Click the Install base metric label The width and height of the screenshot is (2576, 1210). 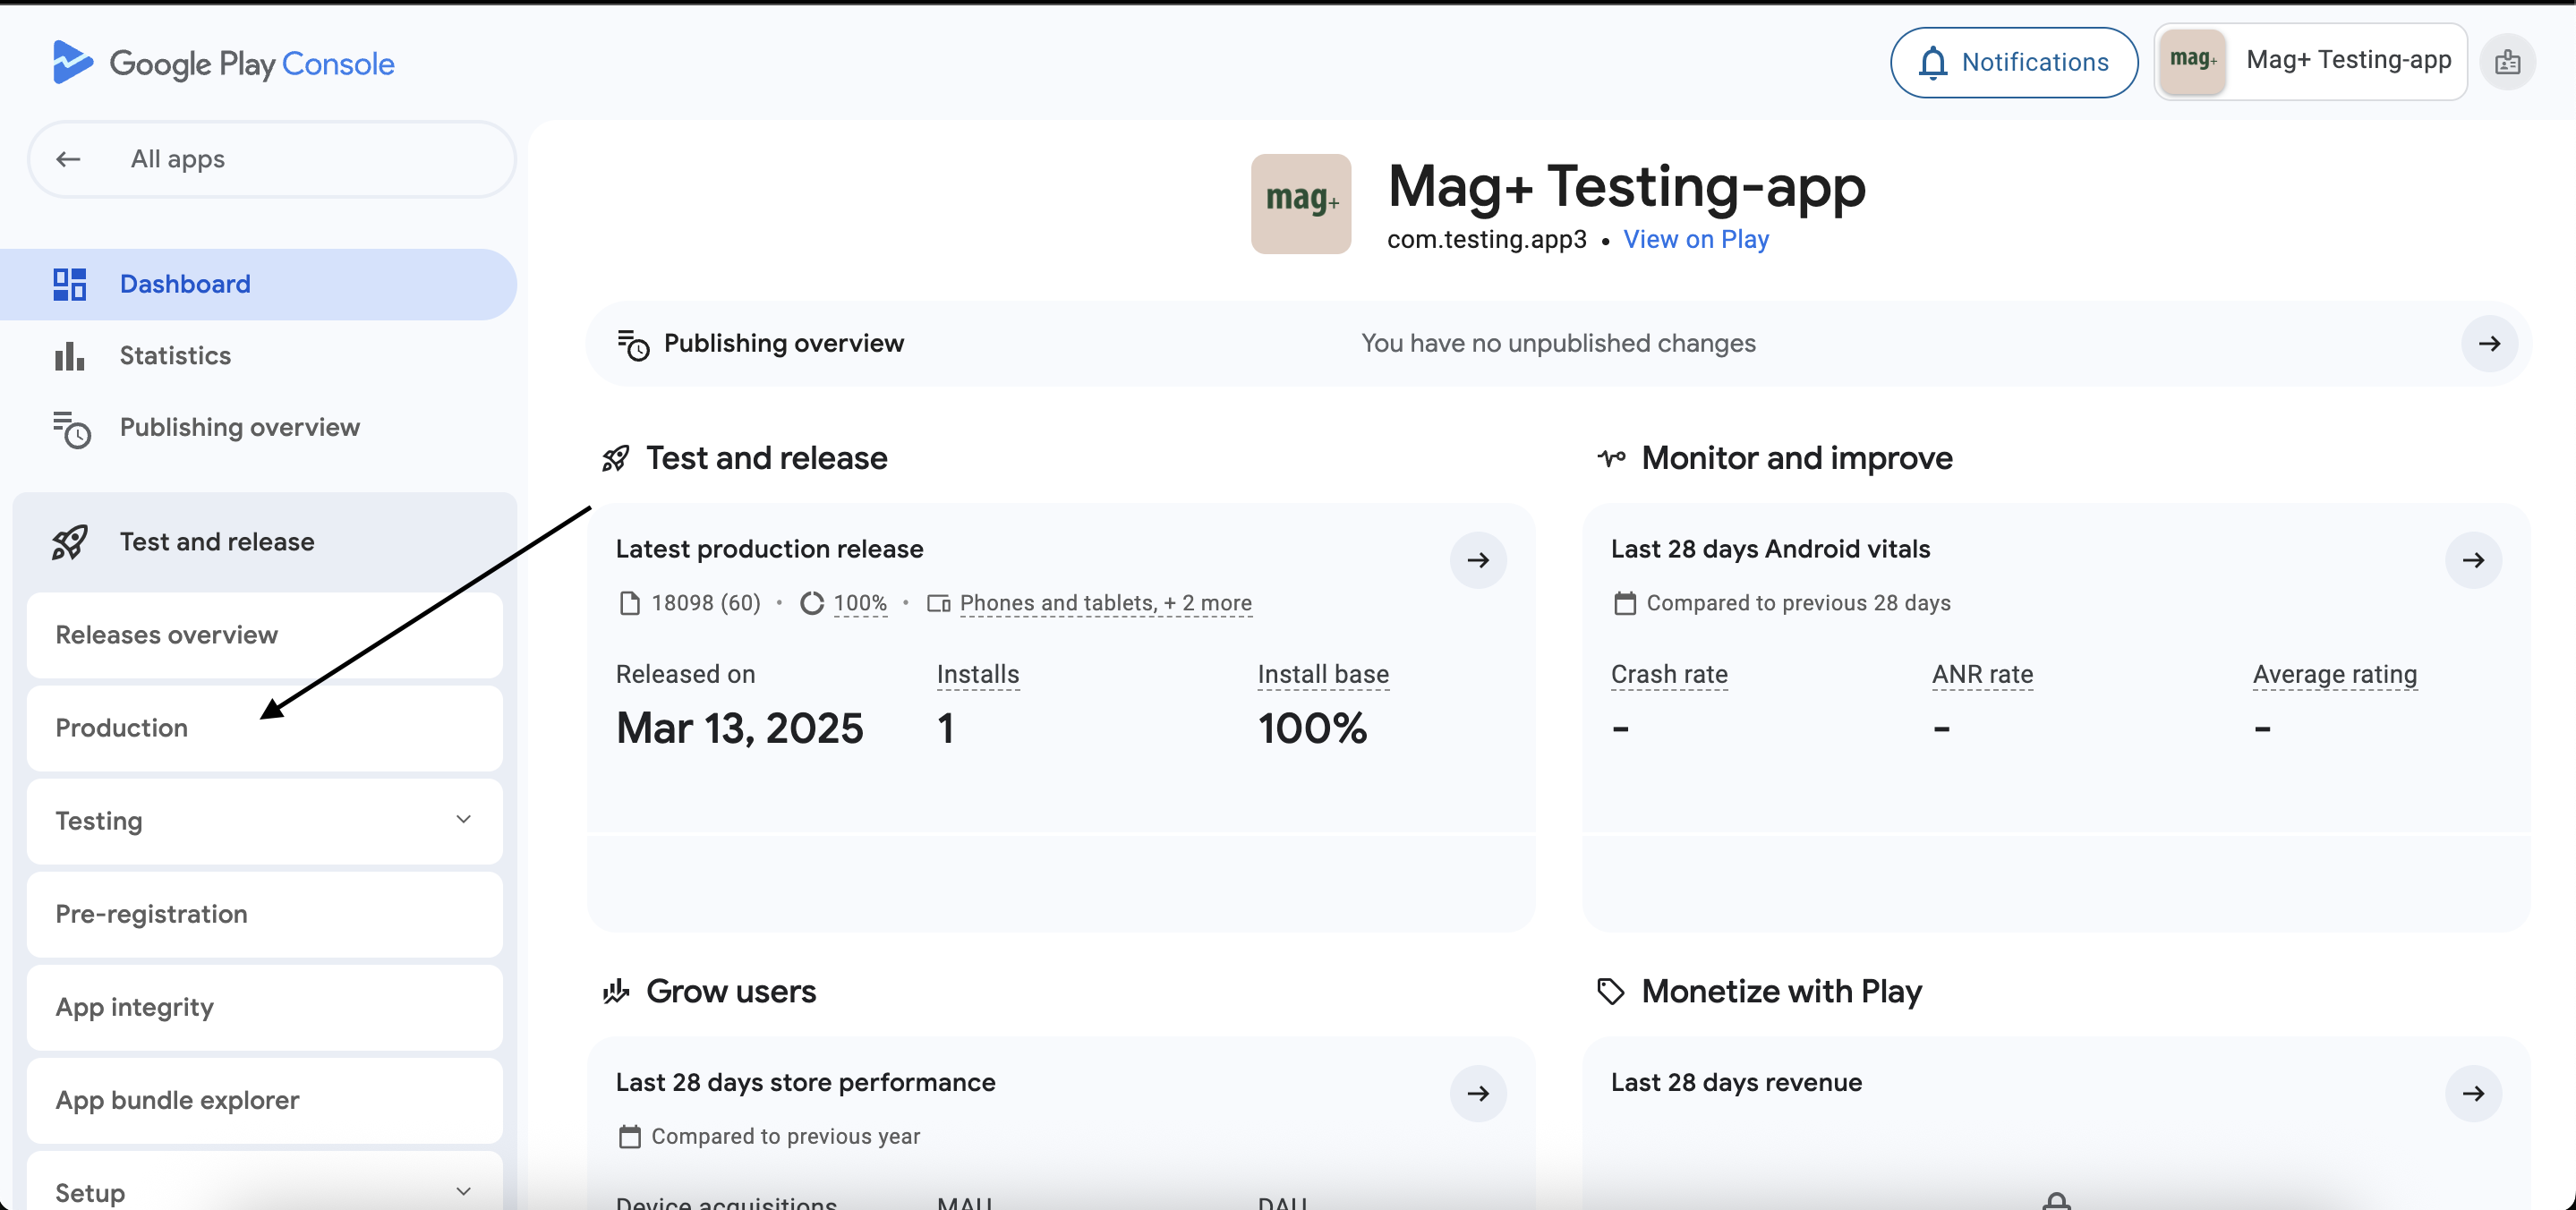[1323, 675]
